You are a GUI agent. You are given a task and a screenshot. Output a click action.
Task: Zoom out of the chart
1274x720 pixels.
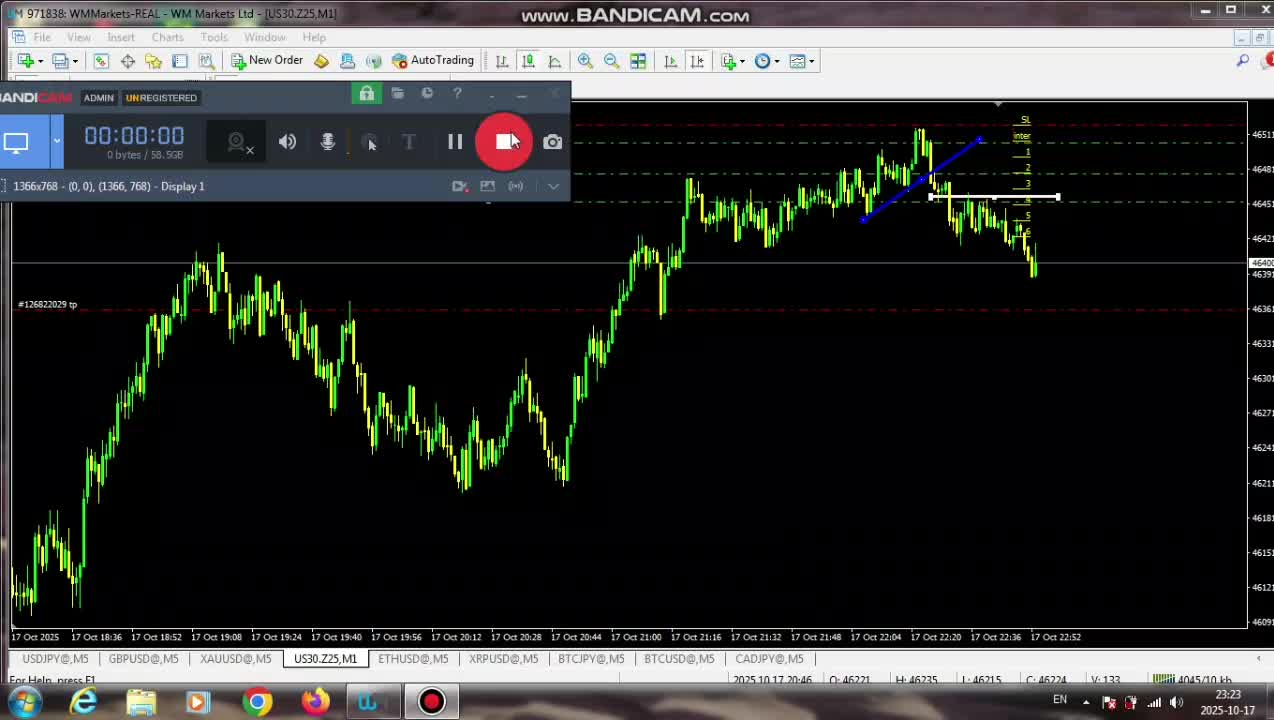click(611, 61)
